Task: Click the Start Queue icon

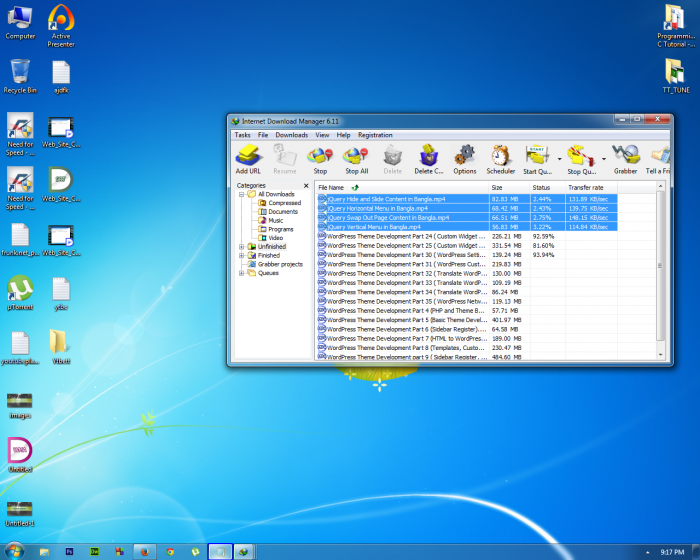Action: click(x=537, y=157)
